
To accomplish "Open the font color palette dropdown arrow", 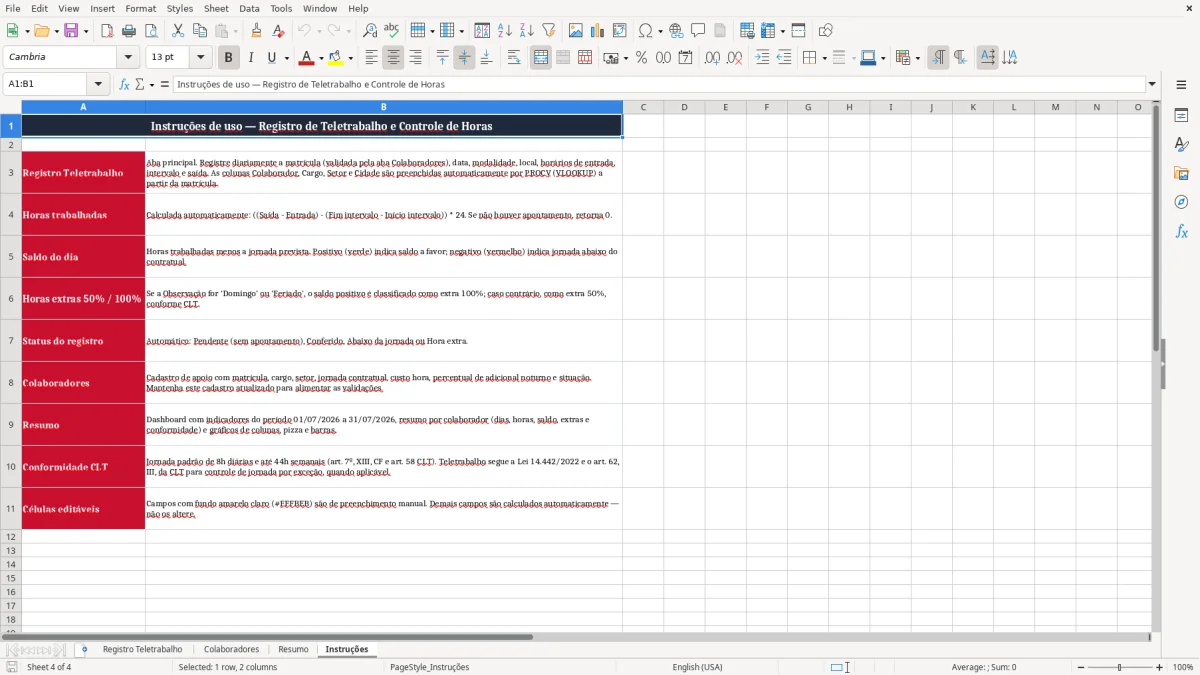I will coord(322,58).
